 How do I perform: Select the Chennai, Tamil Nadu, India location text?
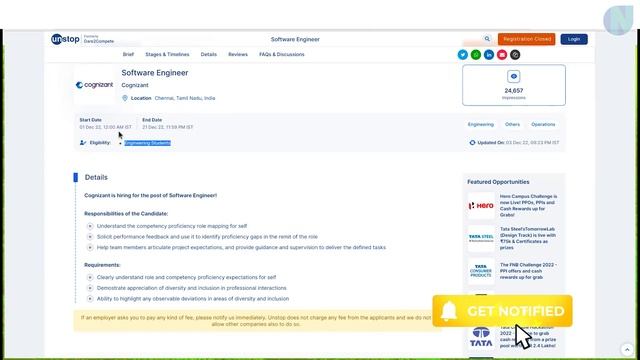[185, 98]
